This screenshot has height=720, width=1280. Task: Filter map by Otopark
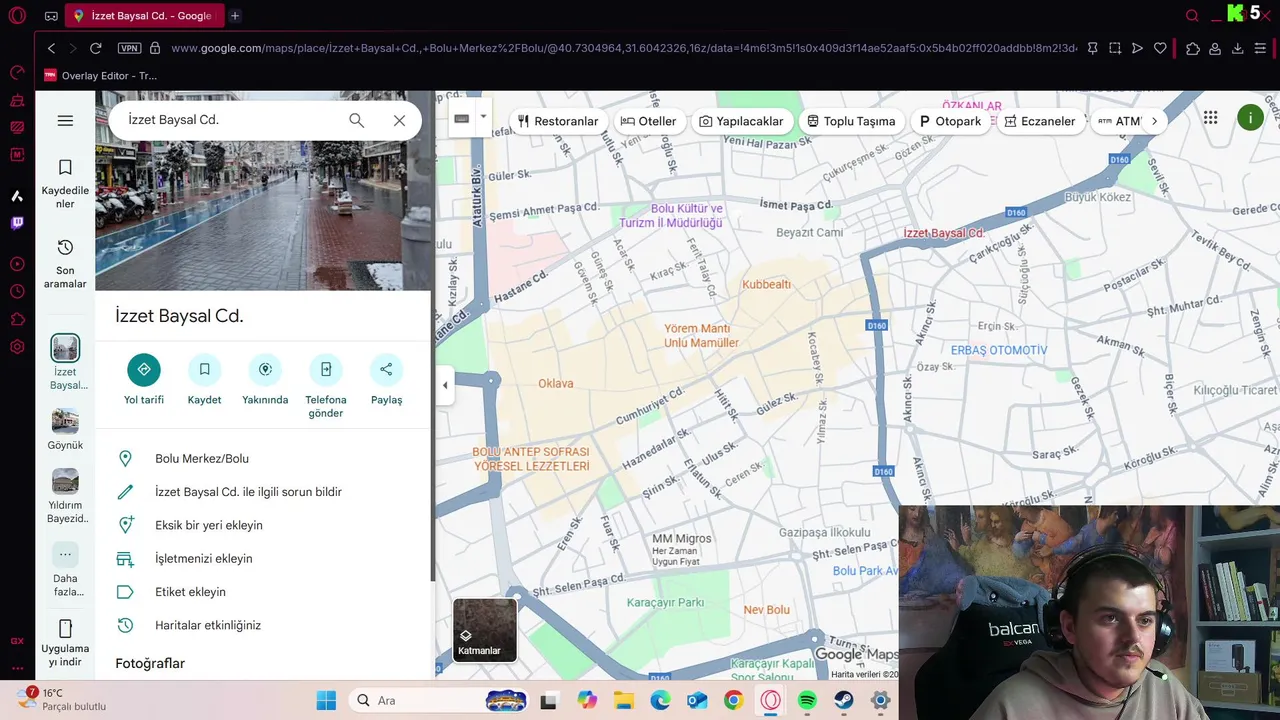click(951, 121)
